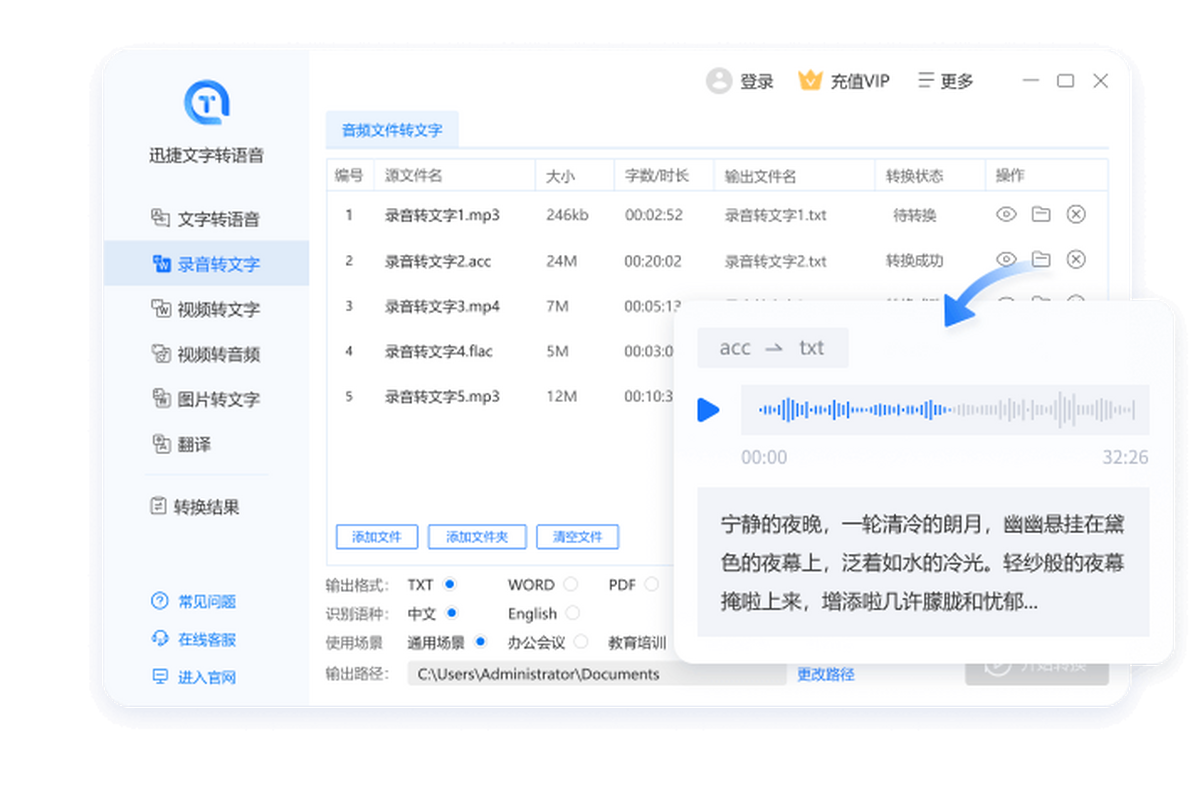Click the 添加文件 button

376,537
